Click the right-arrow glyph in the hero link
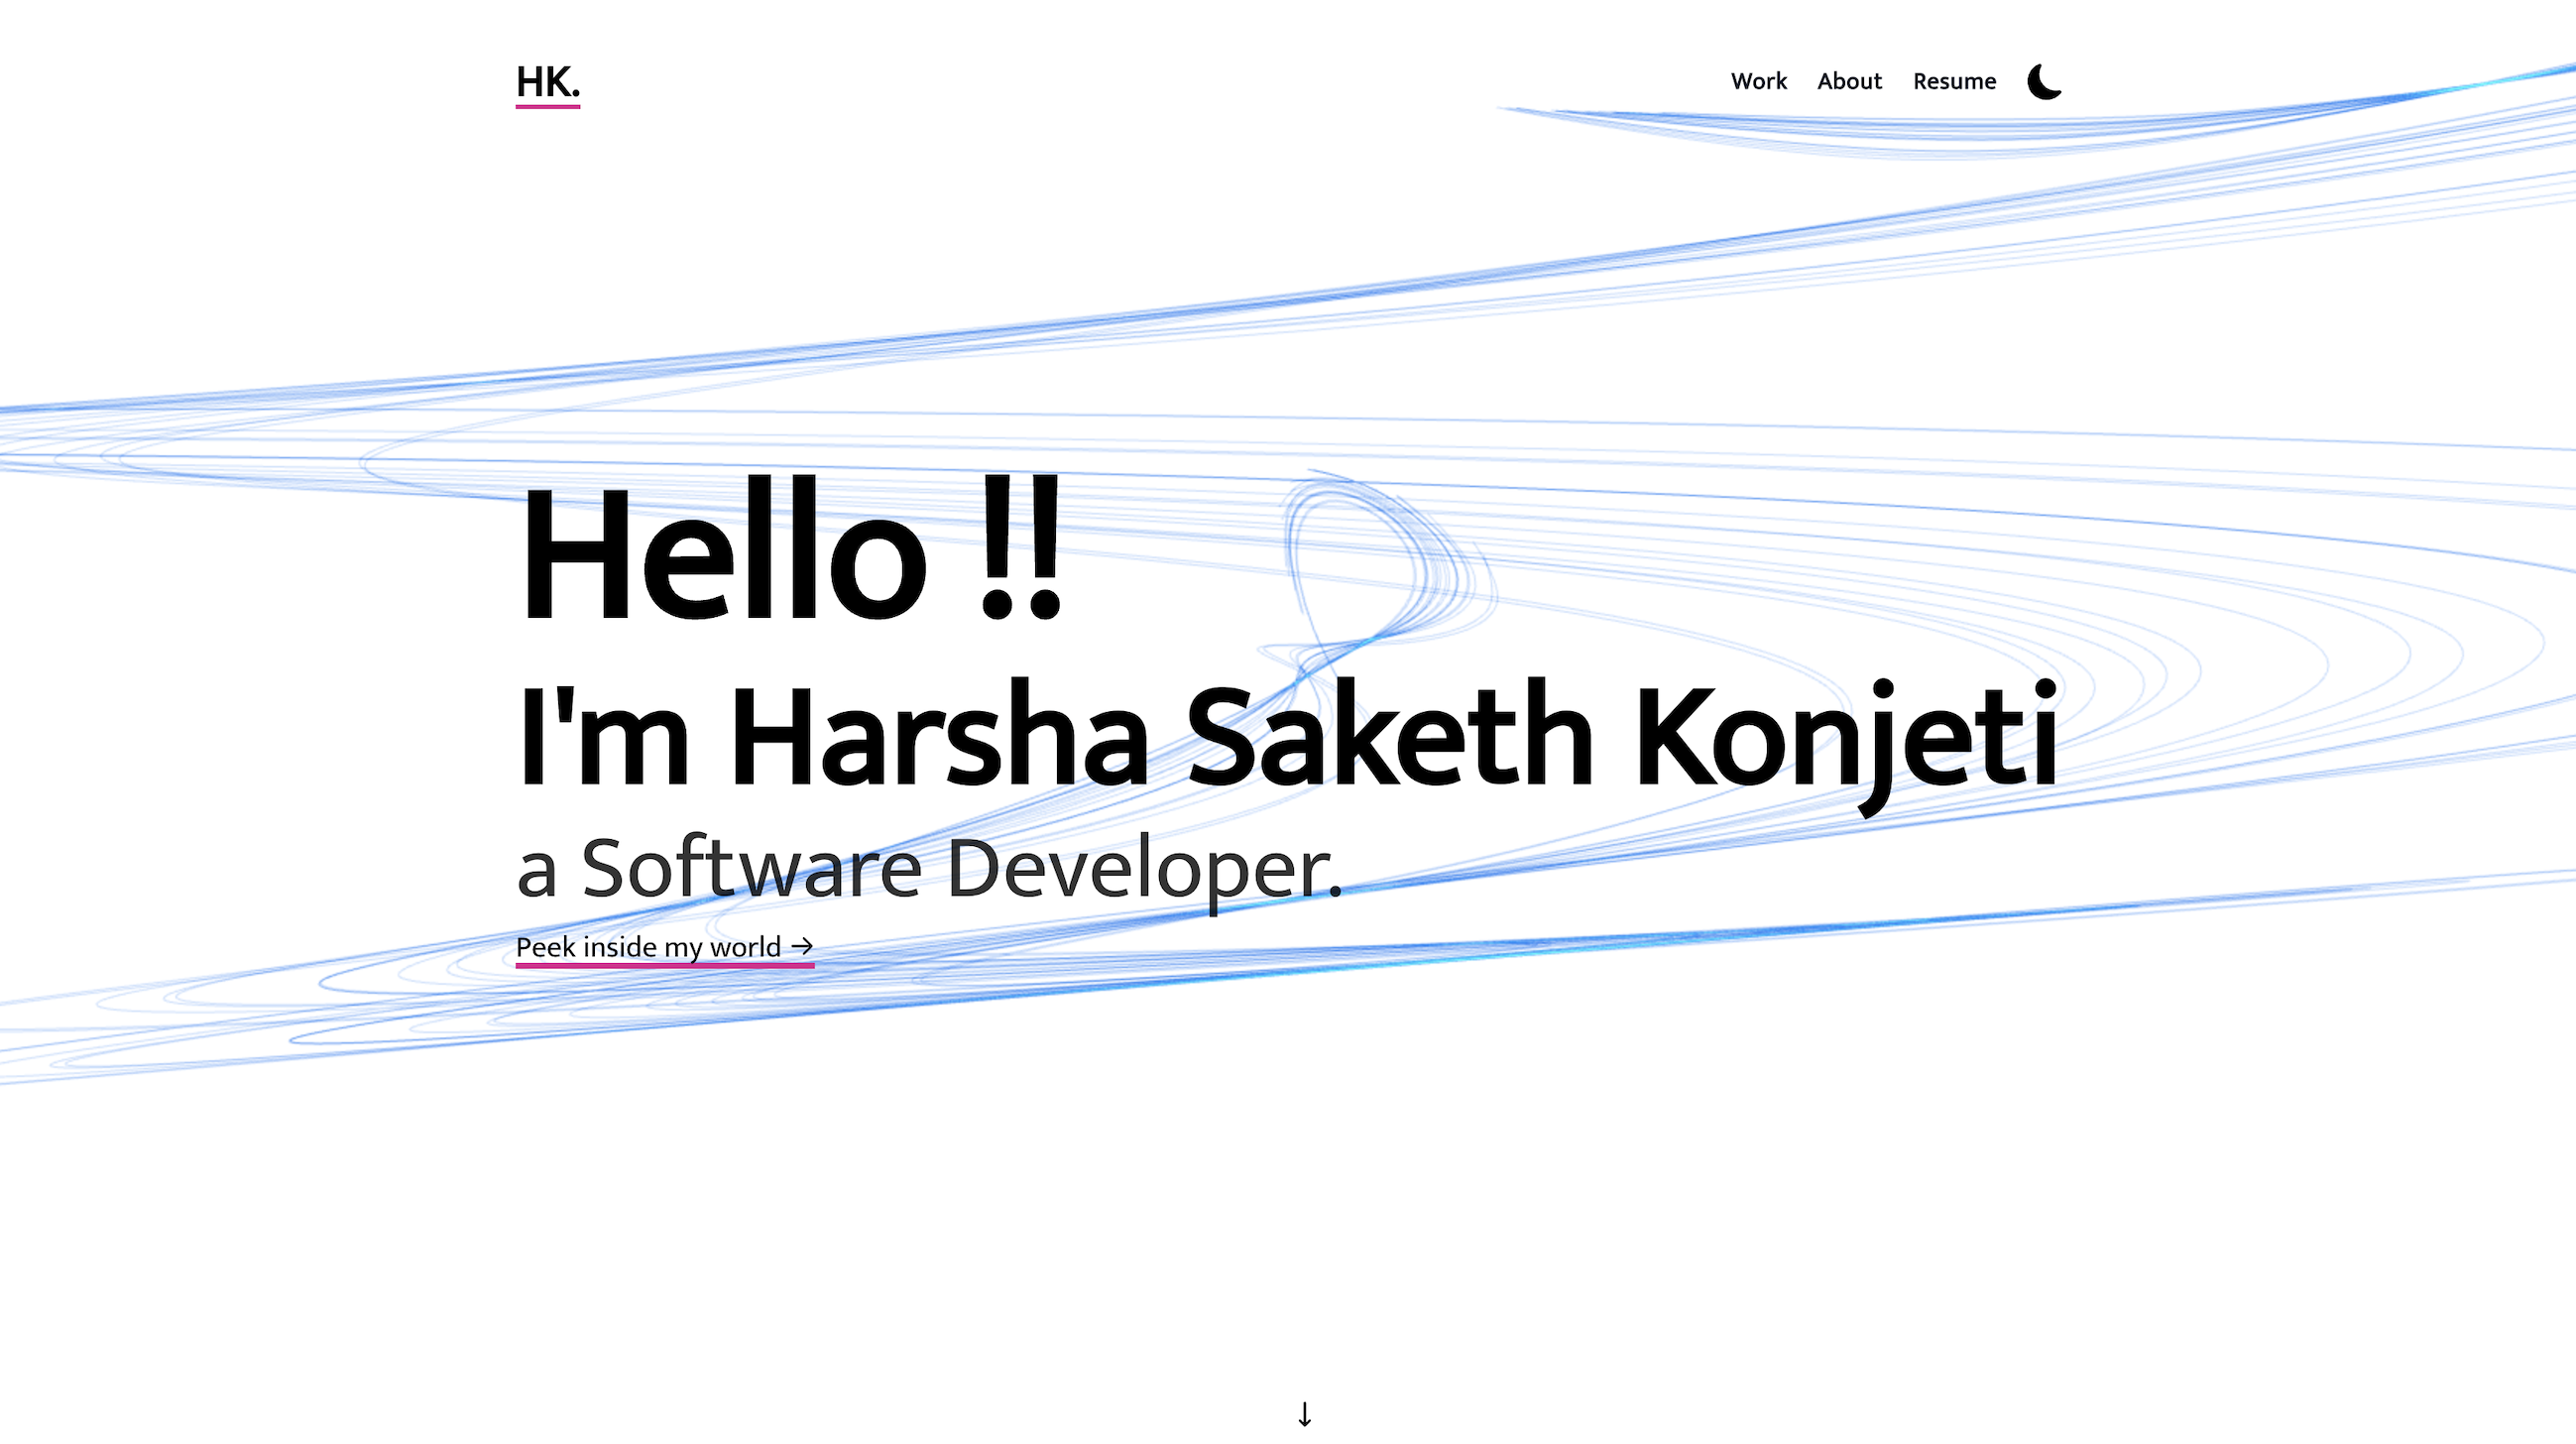 tap(802, 946)
